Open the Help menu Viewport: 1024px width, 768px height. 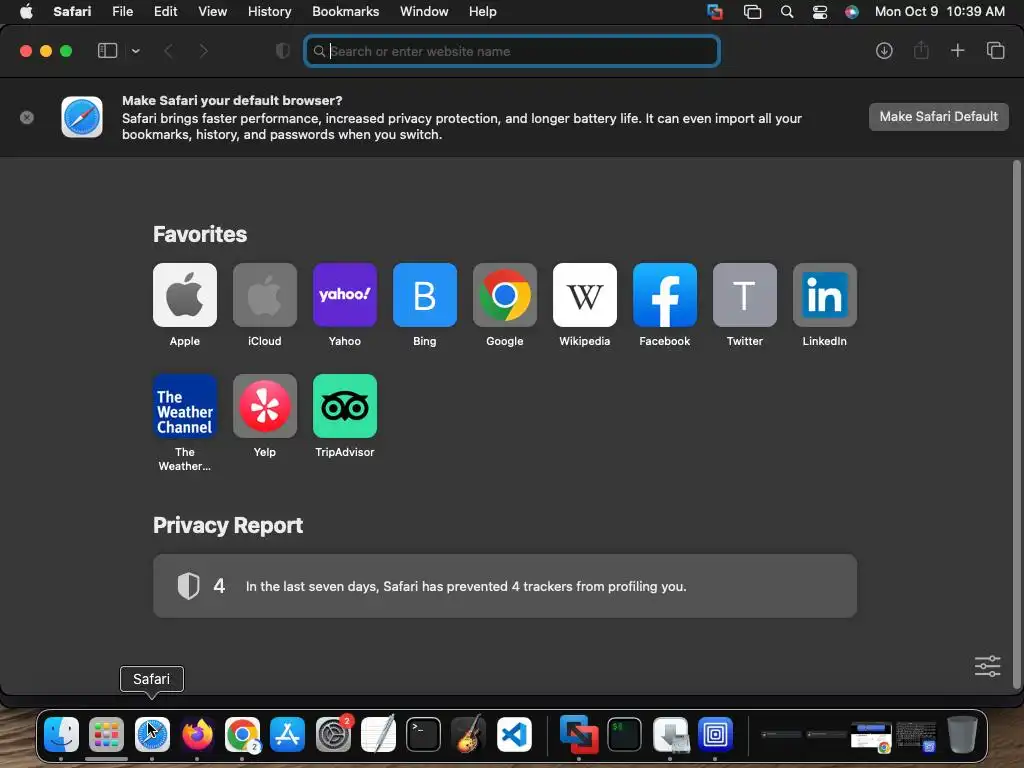click(x=483, y=11)
